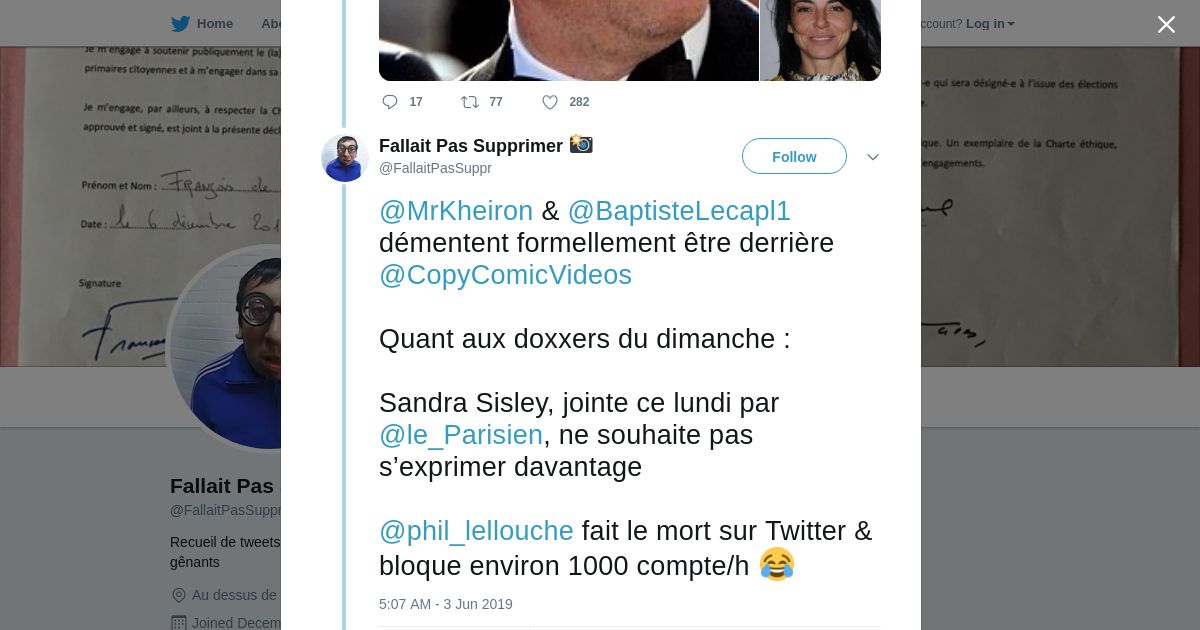
Task: Close the tweet overlay with the X
Action: 1166,25
